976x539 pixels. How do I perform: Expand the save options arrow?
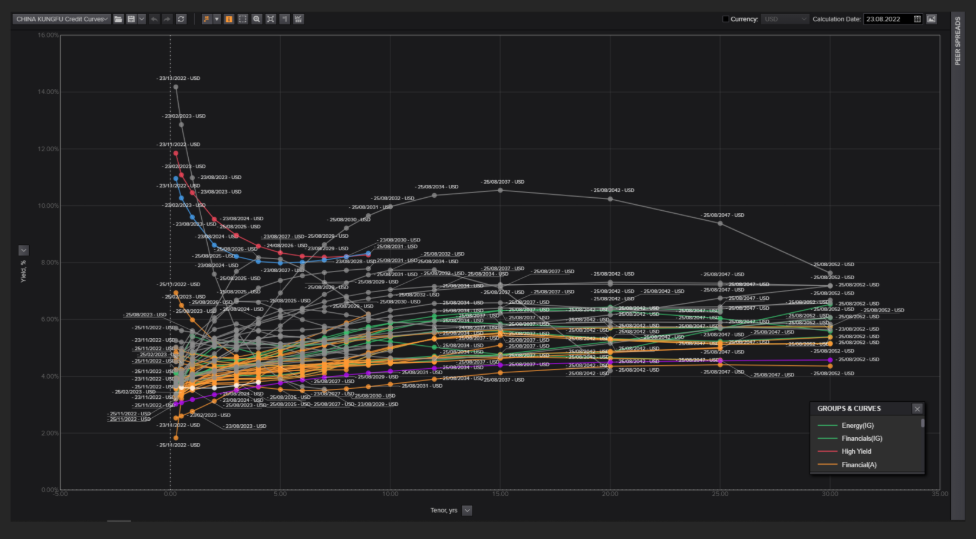coord(141,19)
